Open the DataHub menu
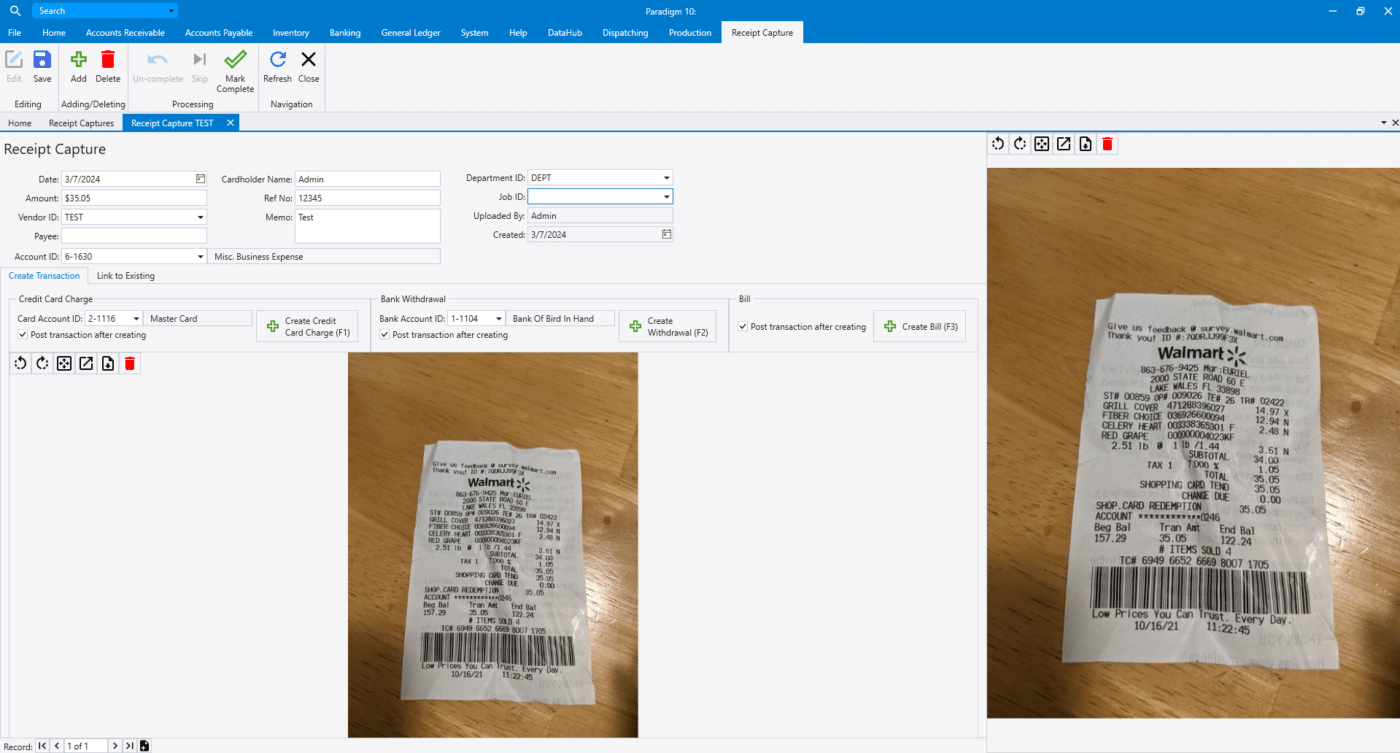This screenshot has width=1400, height=753. point(565,33)
